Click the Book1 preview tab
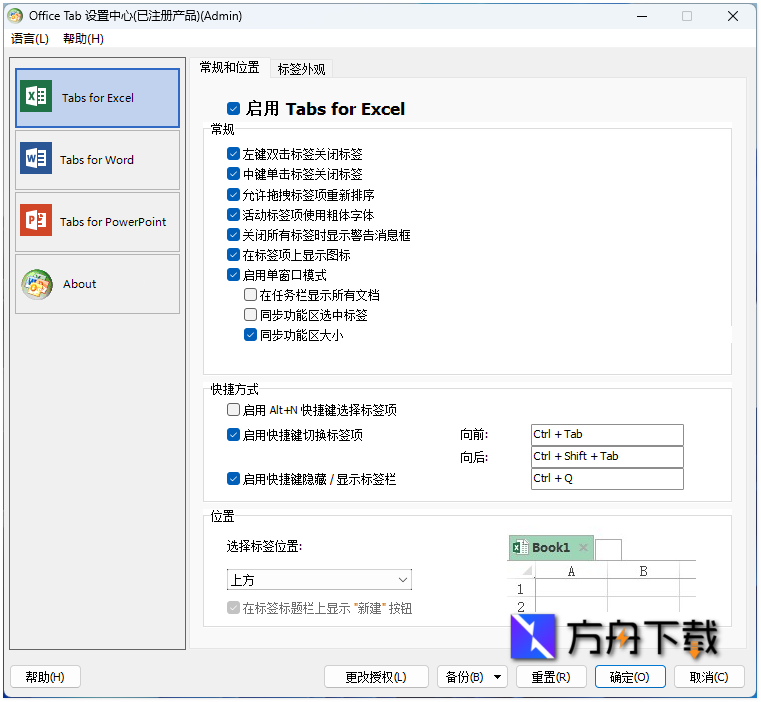Viewport: 761px width, 702px height. 551,548
